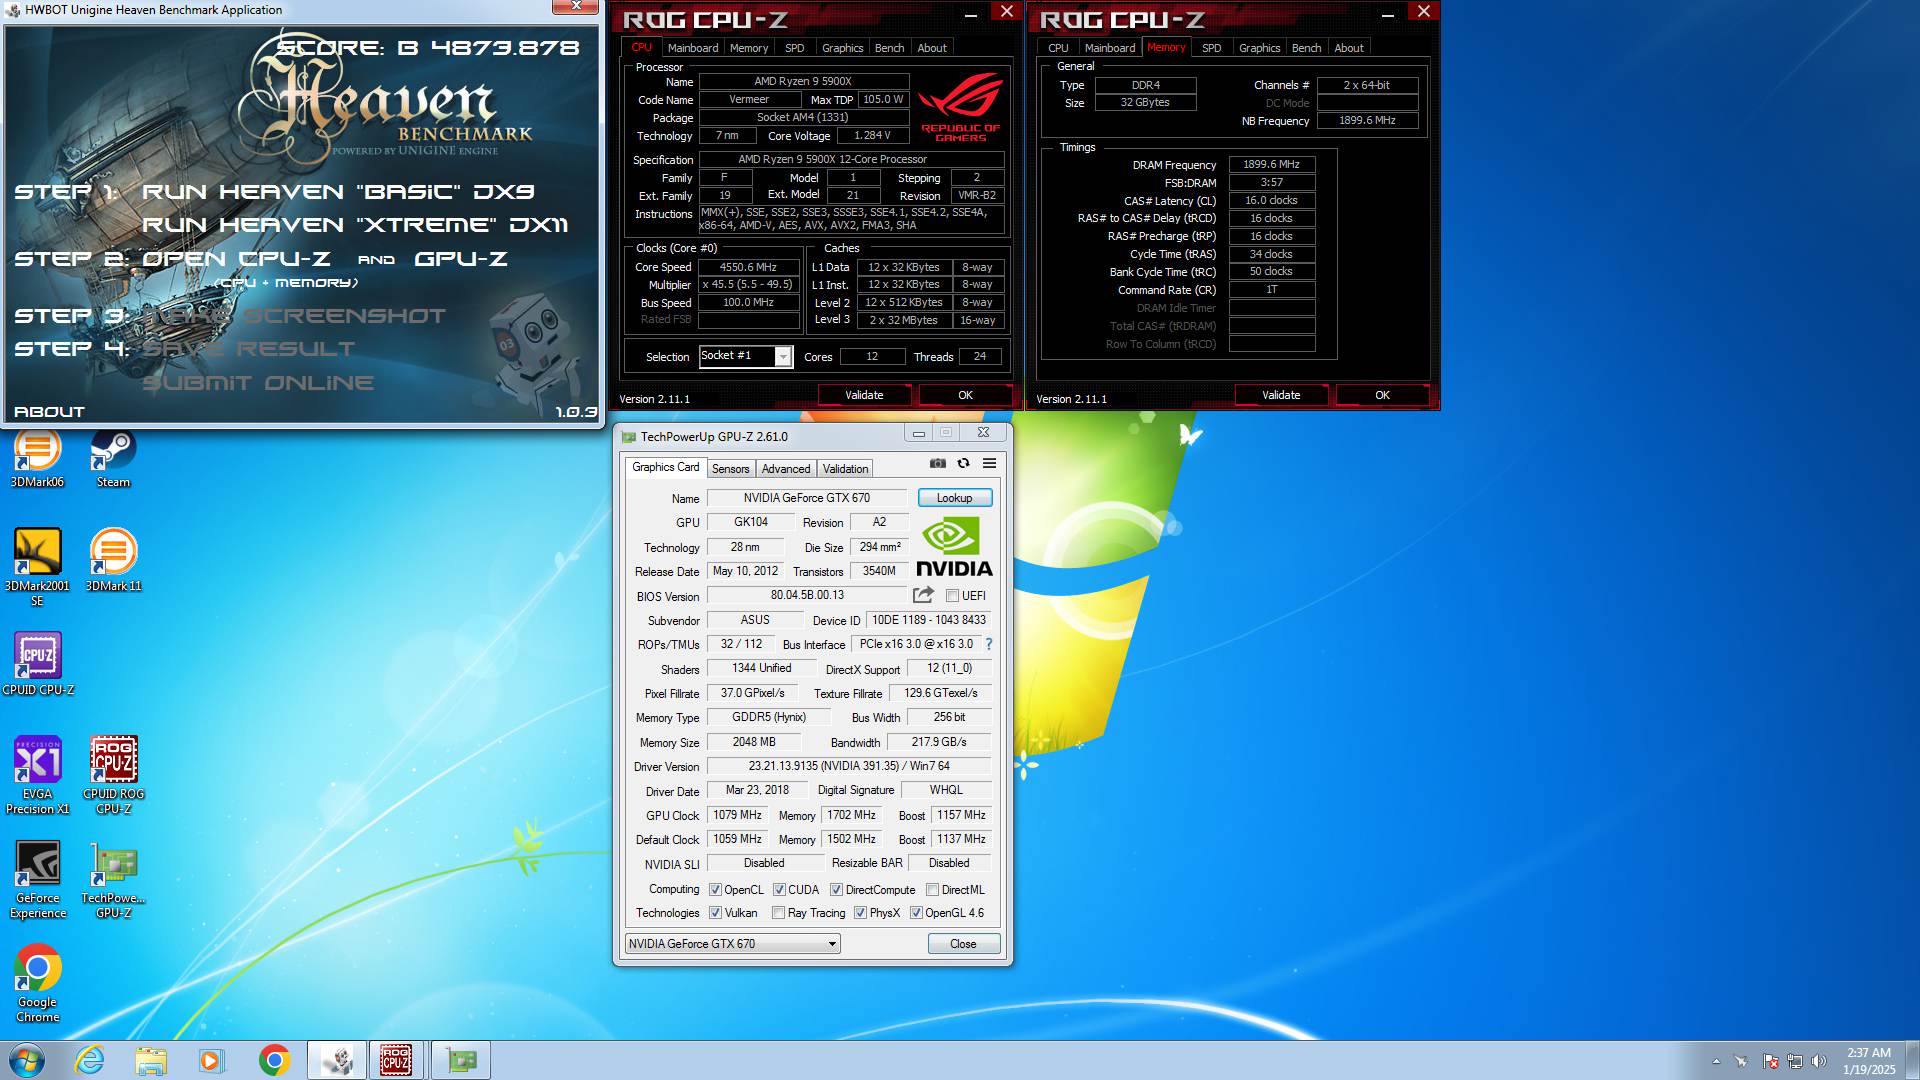Open the 3DMark06 desktop shortcut

click(x=37, y=458)
